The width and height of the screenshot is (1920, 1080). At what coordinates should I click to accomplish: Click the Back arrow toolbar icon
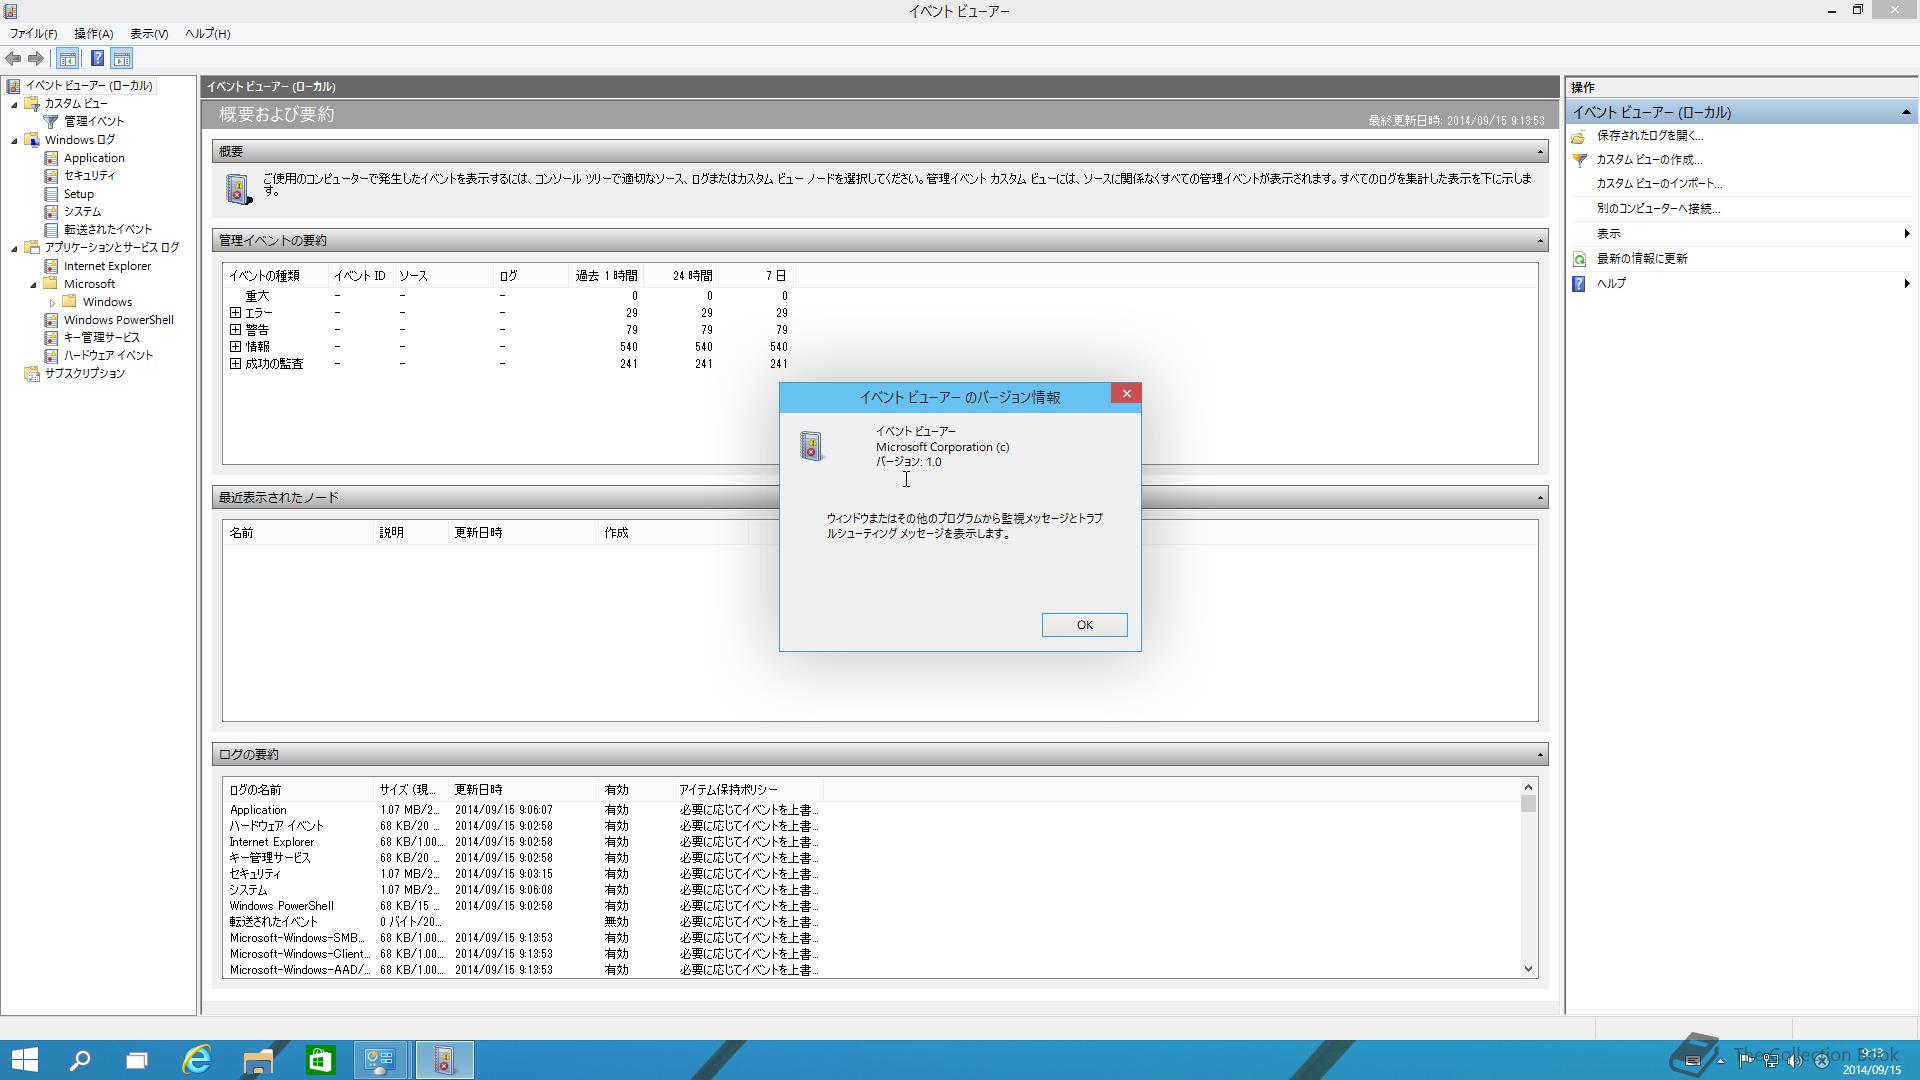[x=14, y=58]
